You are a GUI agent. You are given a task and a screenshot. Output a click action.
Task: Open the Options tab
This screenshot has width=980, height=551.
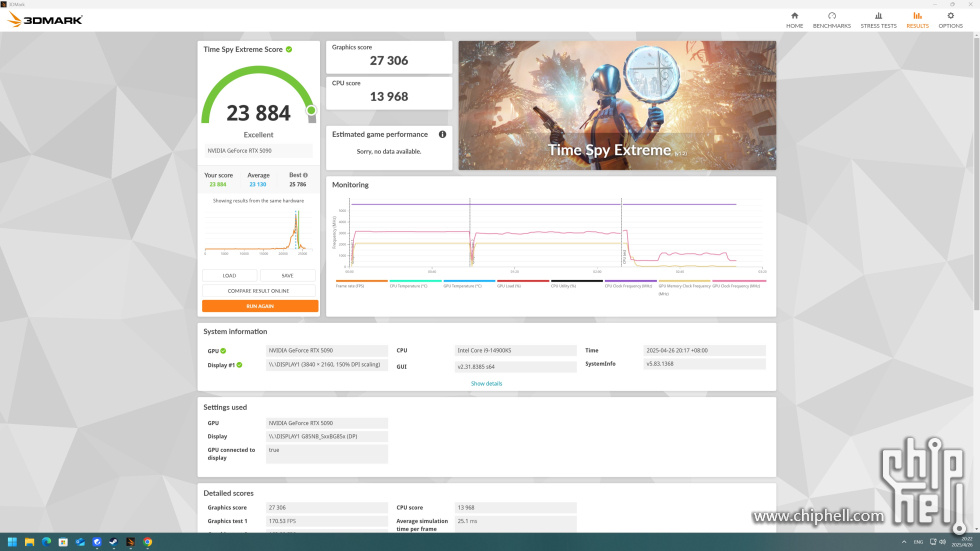[x=950, y=20]
